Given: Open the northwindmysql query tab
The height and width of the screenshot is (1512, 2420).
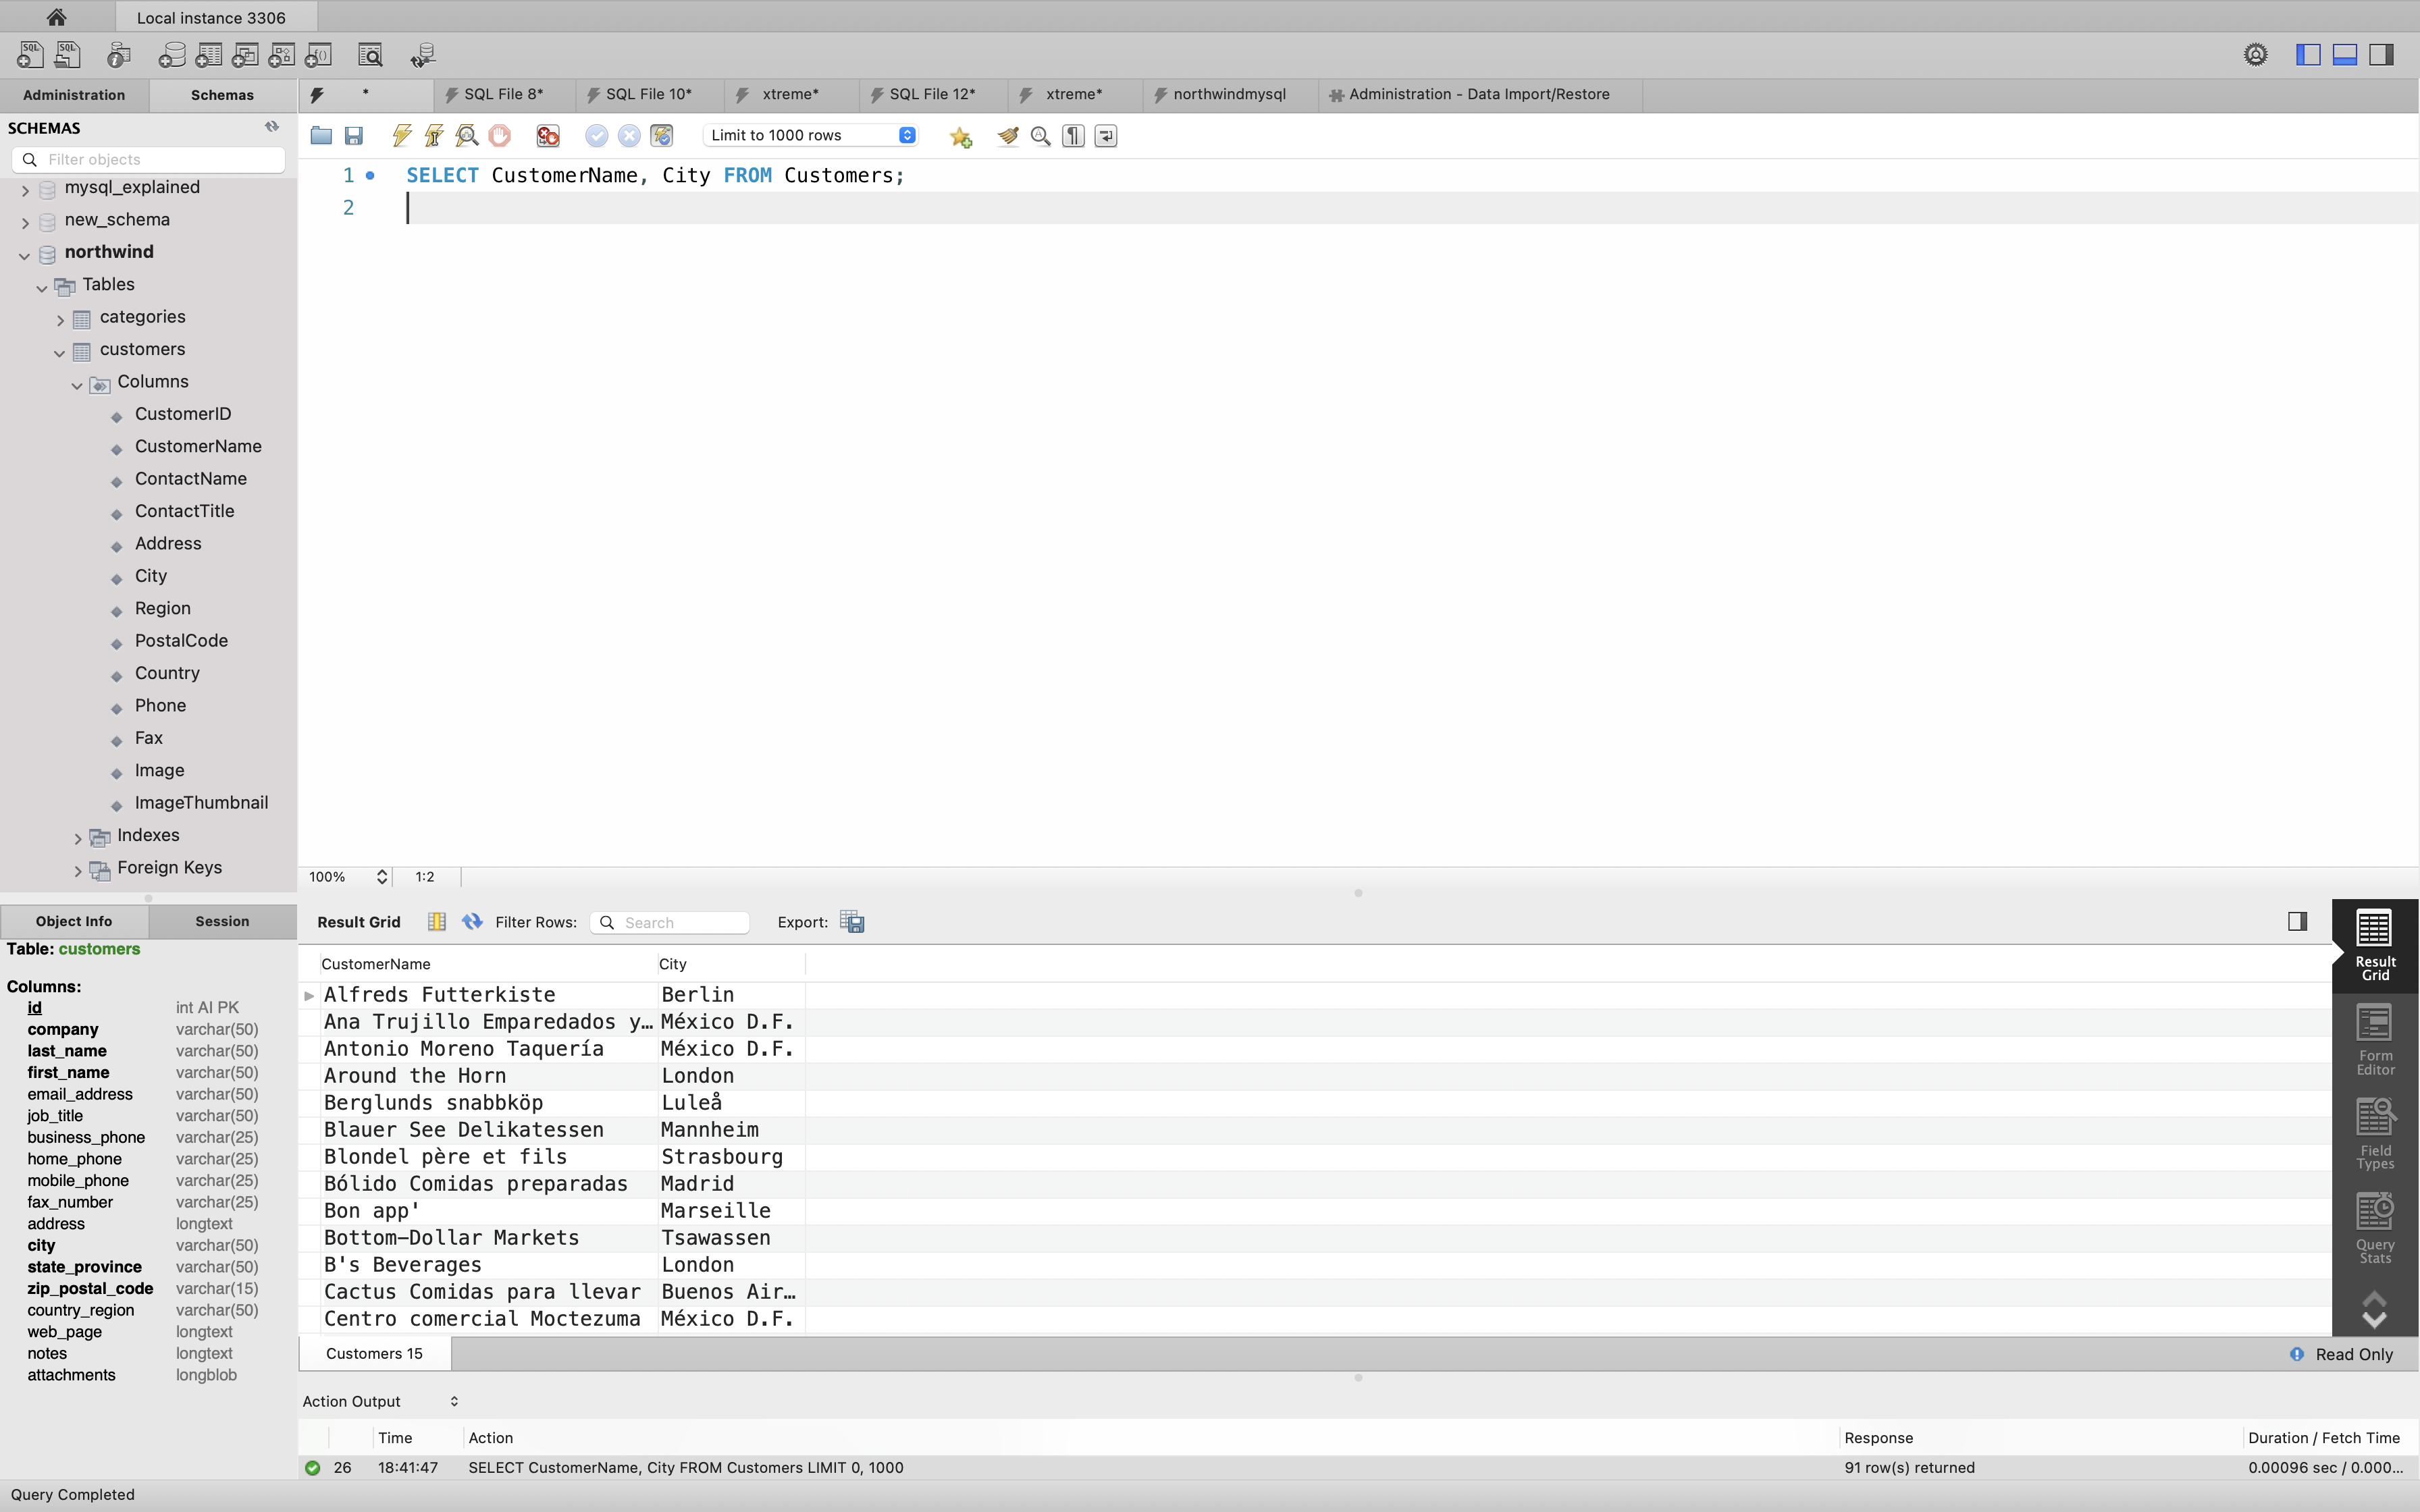Looking at the screenshot, I should 1228,94.
